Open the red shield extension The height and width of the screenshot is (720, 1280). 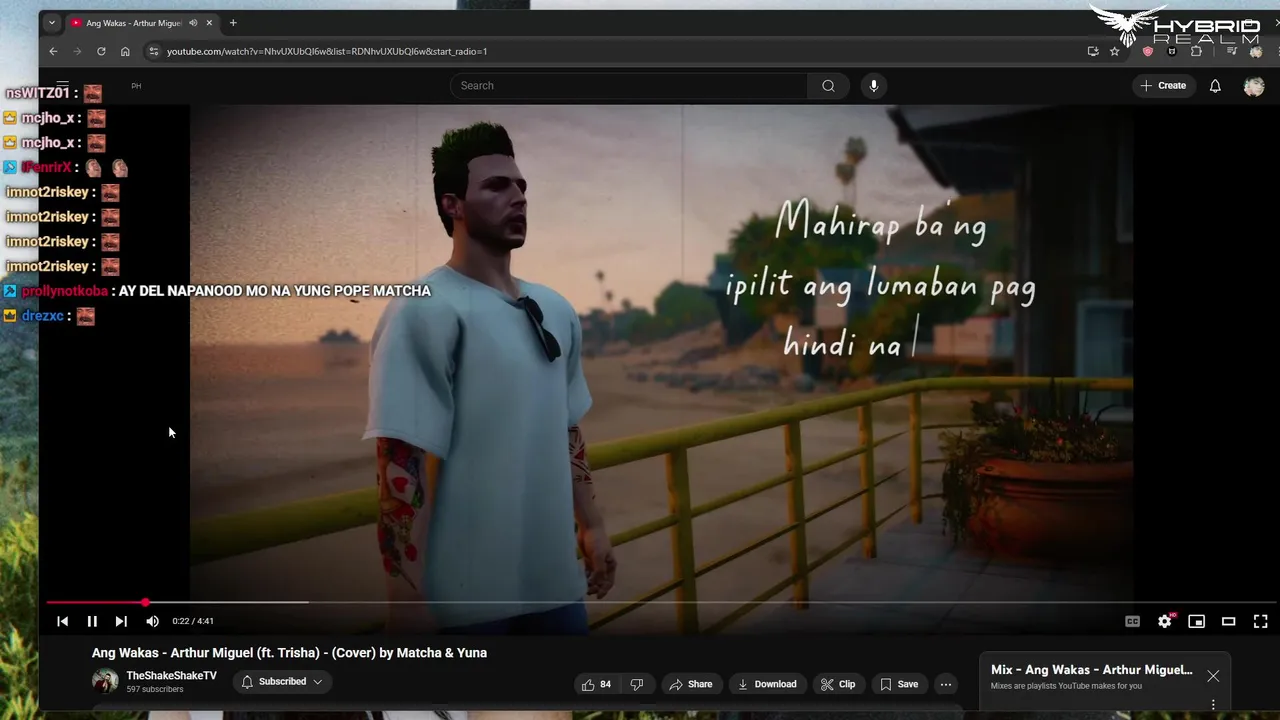point(1147,51)
